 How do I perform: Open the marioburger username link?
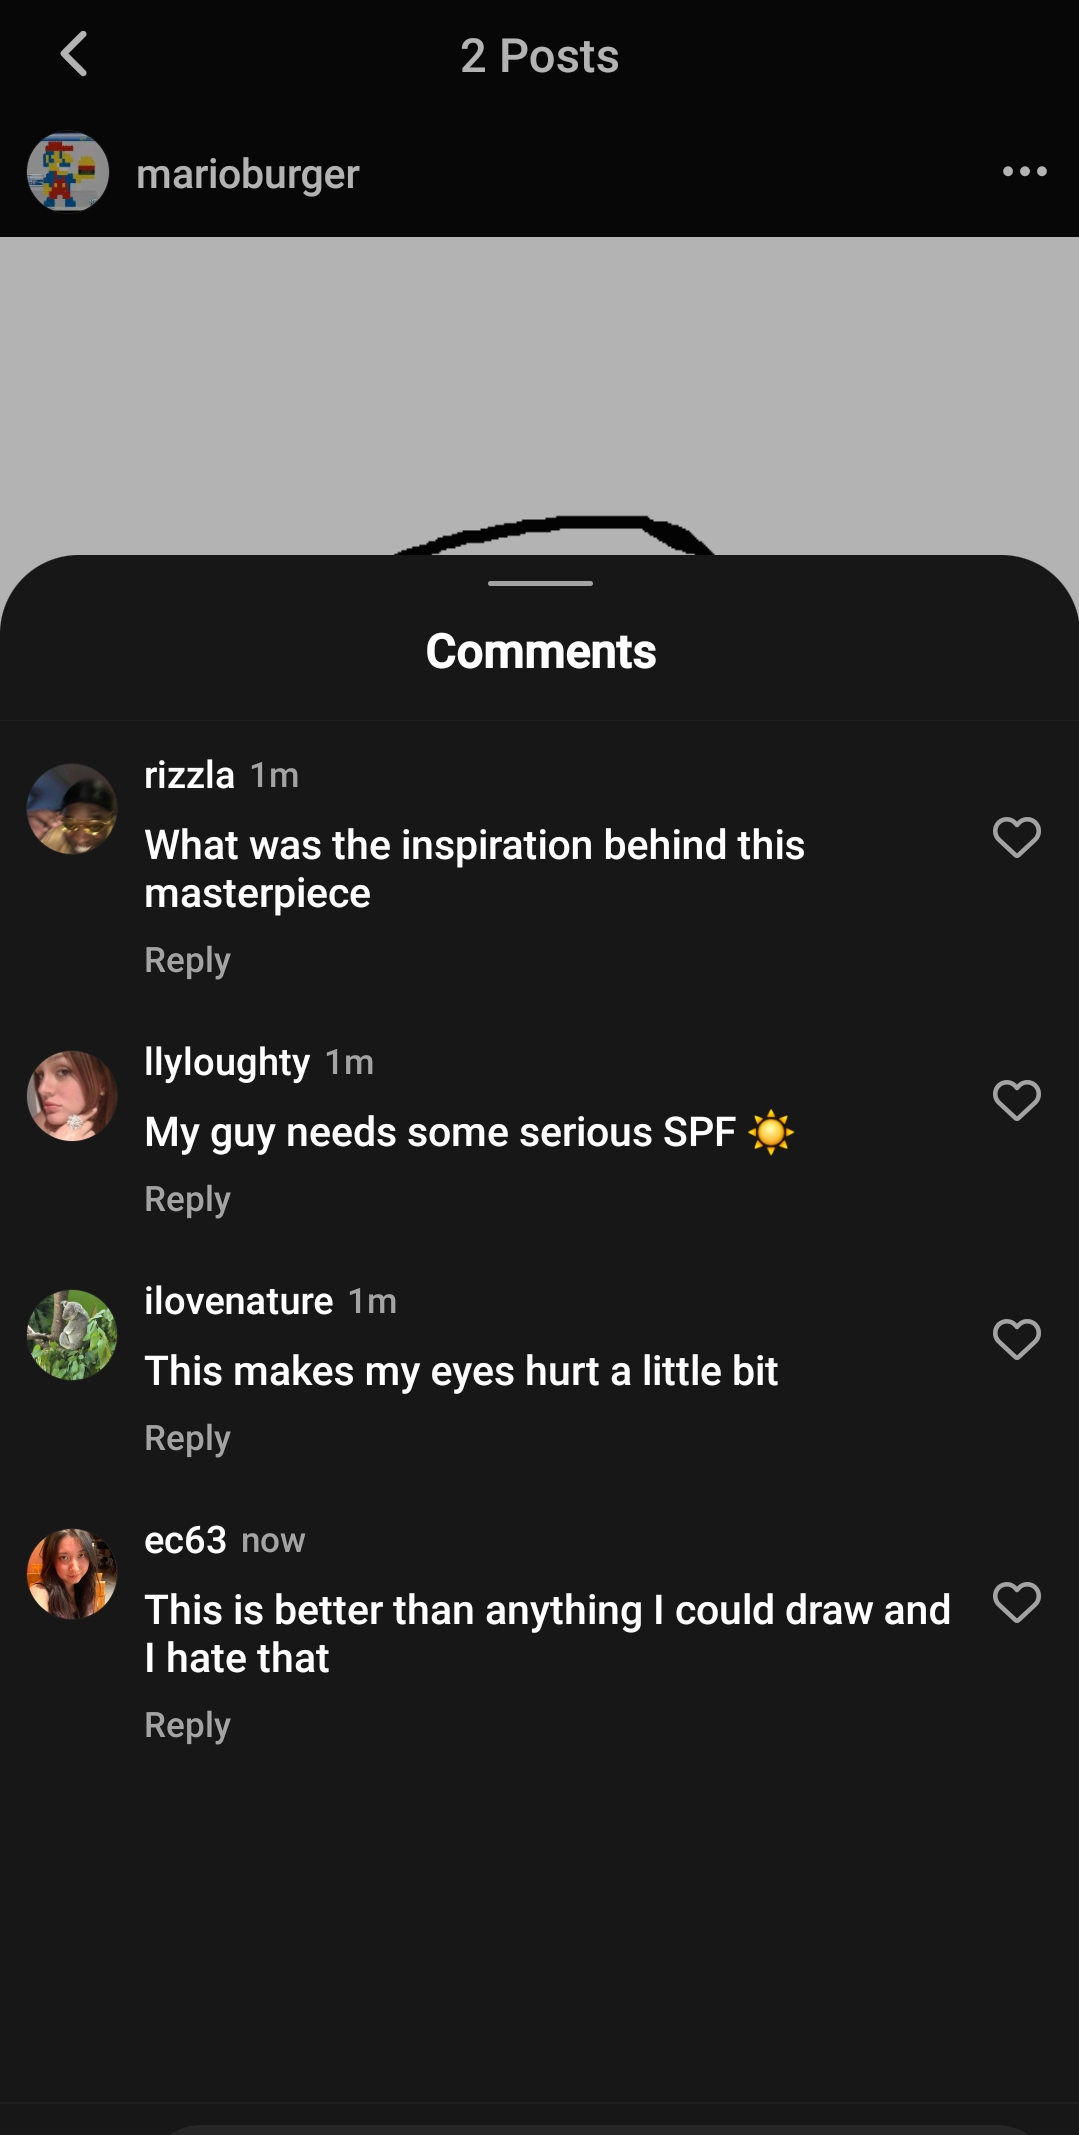click(x=247, y=174)
